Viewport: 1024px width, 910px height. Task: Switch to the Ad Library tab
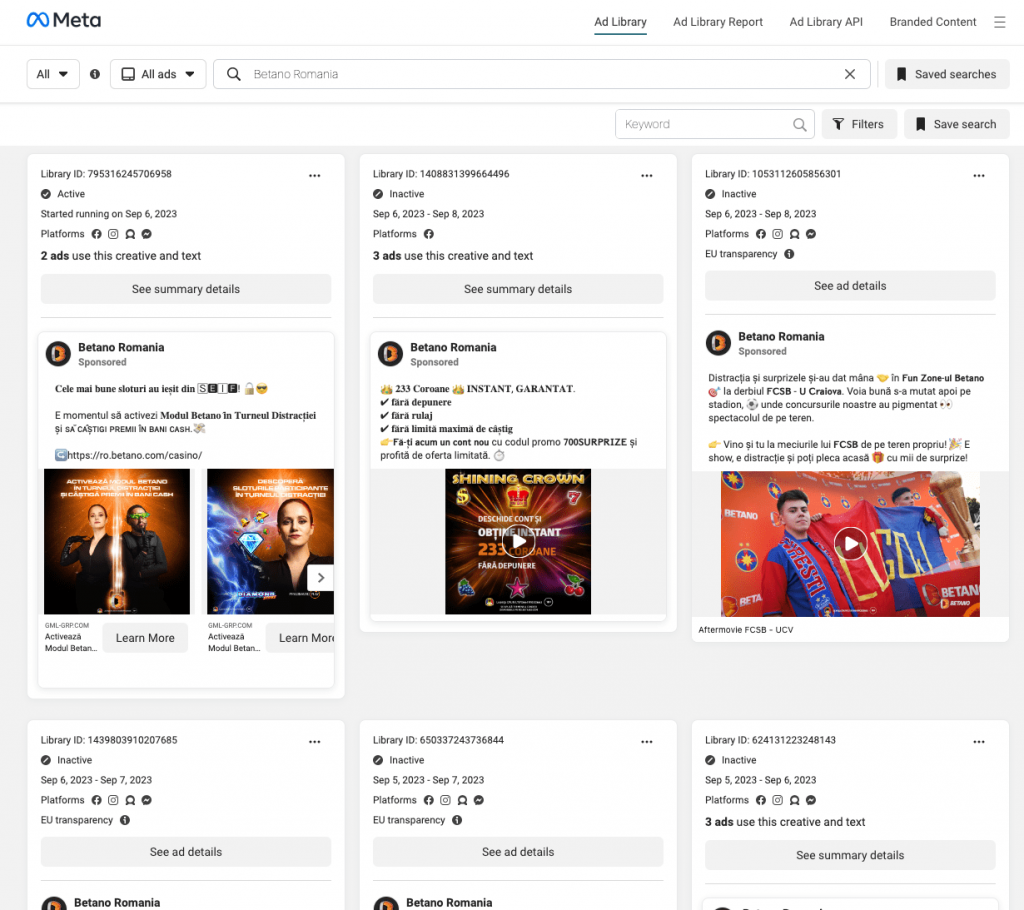620,22
